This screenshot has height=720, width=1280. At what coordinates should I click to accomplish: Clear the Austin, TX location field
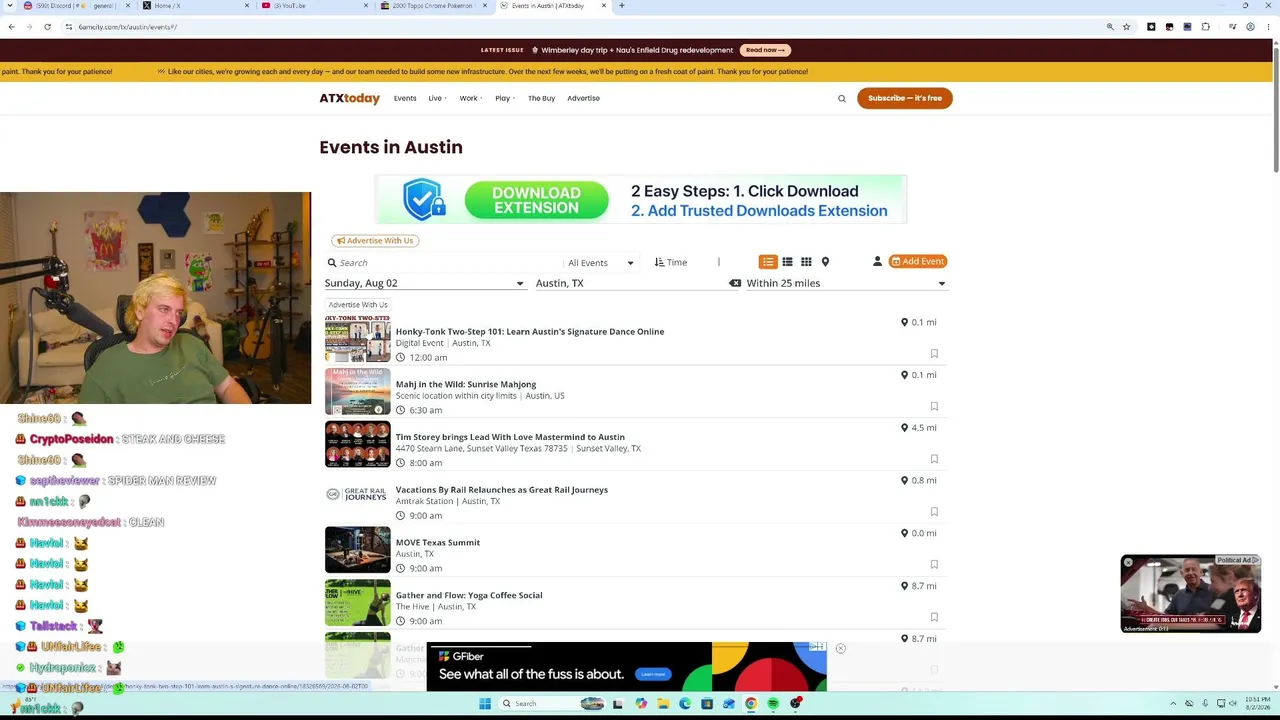pos(735,283)
